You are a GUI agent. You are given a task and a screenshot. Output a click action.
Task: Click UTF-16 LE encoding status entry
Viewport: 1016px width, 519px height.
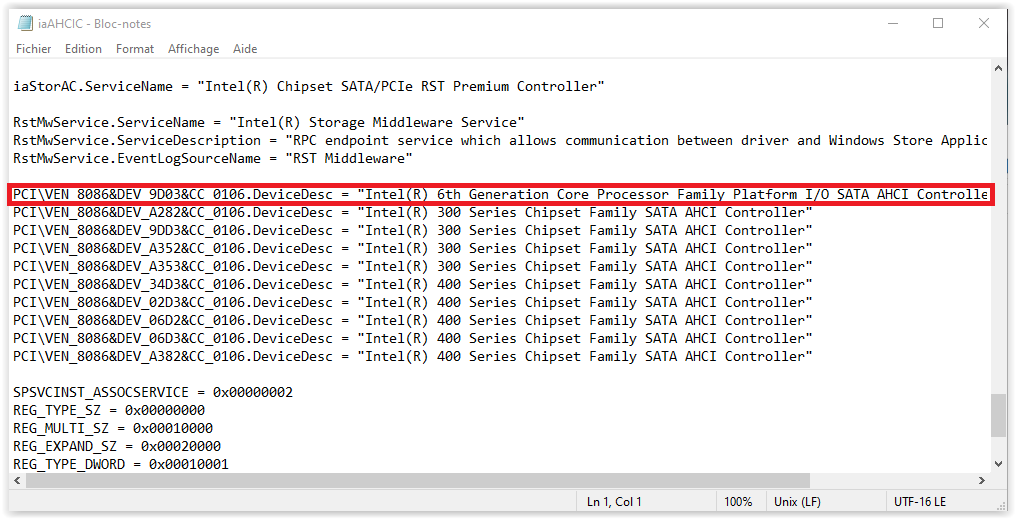point(919,502)
